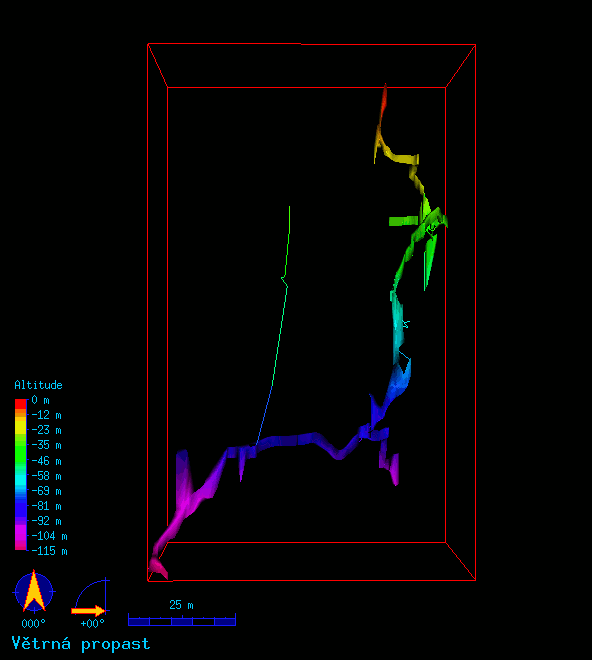The height and width of the screenshot is (660, 592).
Task: Click the magenta deepest passage at bottom-left
Action: pyautogui.click(x=159, y=563)
